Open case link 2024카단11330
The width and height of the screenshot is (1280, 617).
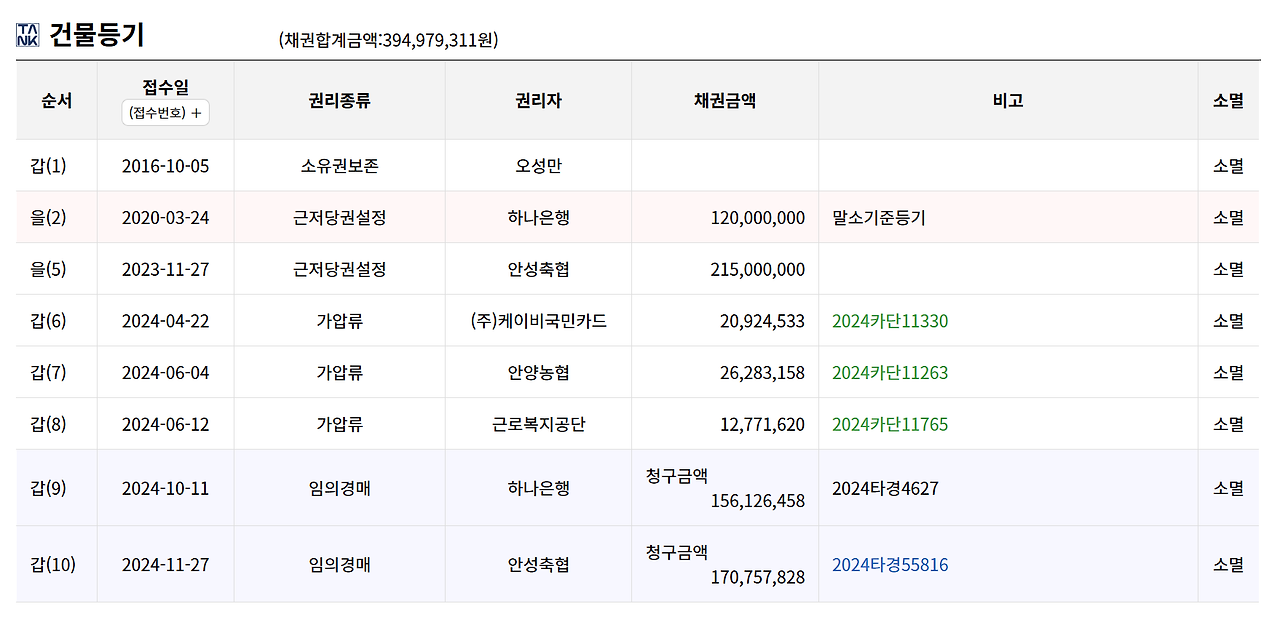pos(890,321)
